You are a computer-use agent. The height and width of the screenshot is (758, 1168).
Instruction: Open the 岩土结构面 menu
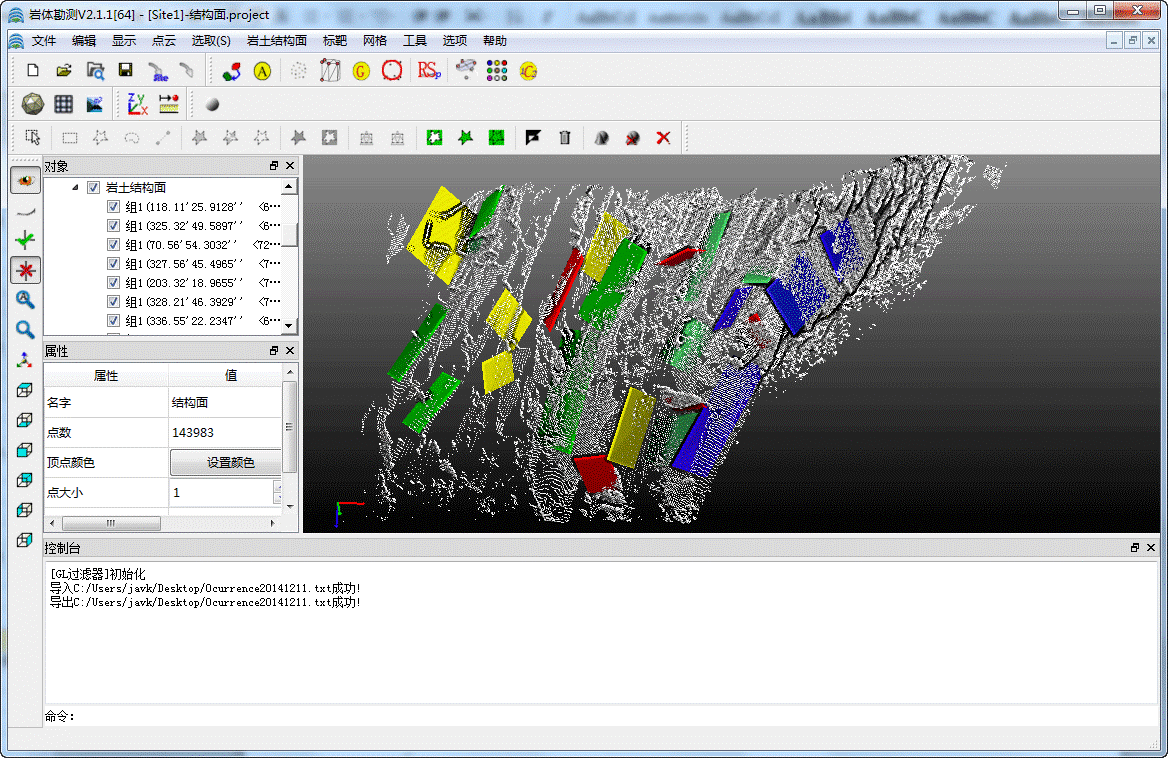coord(276,41)
